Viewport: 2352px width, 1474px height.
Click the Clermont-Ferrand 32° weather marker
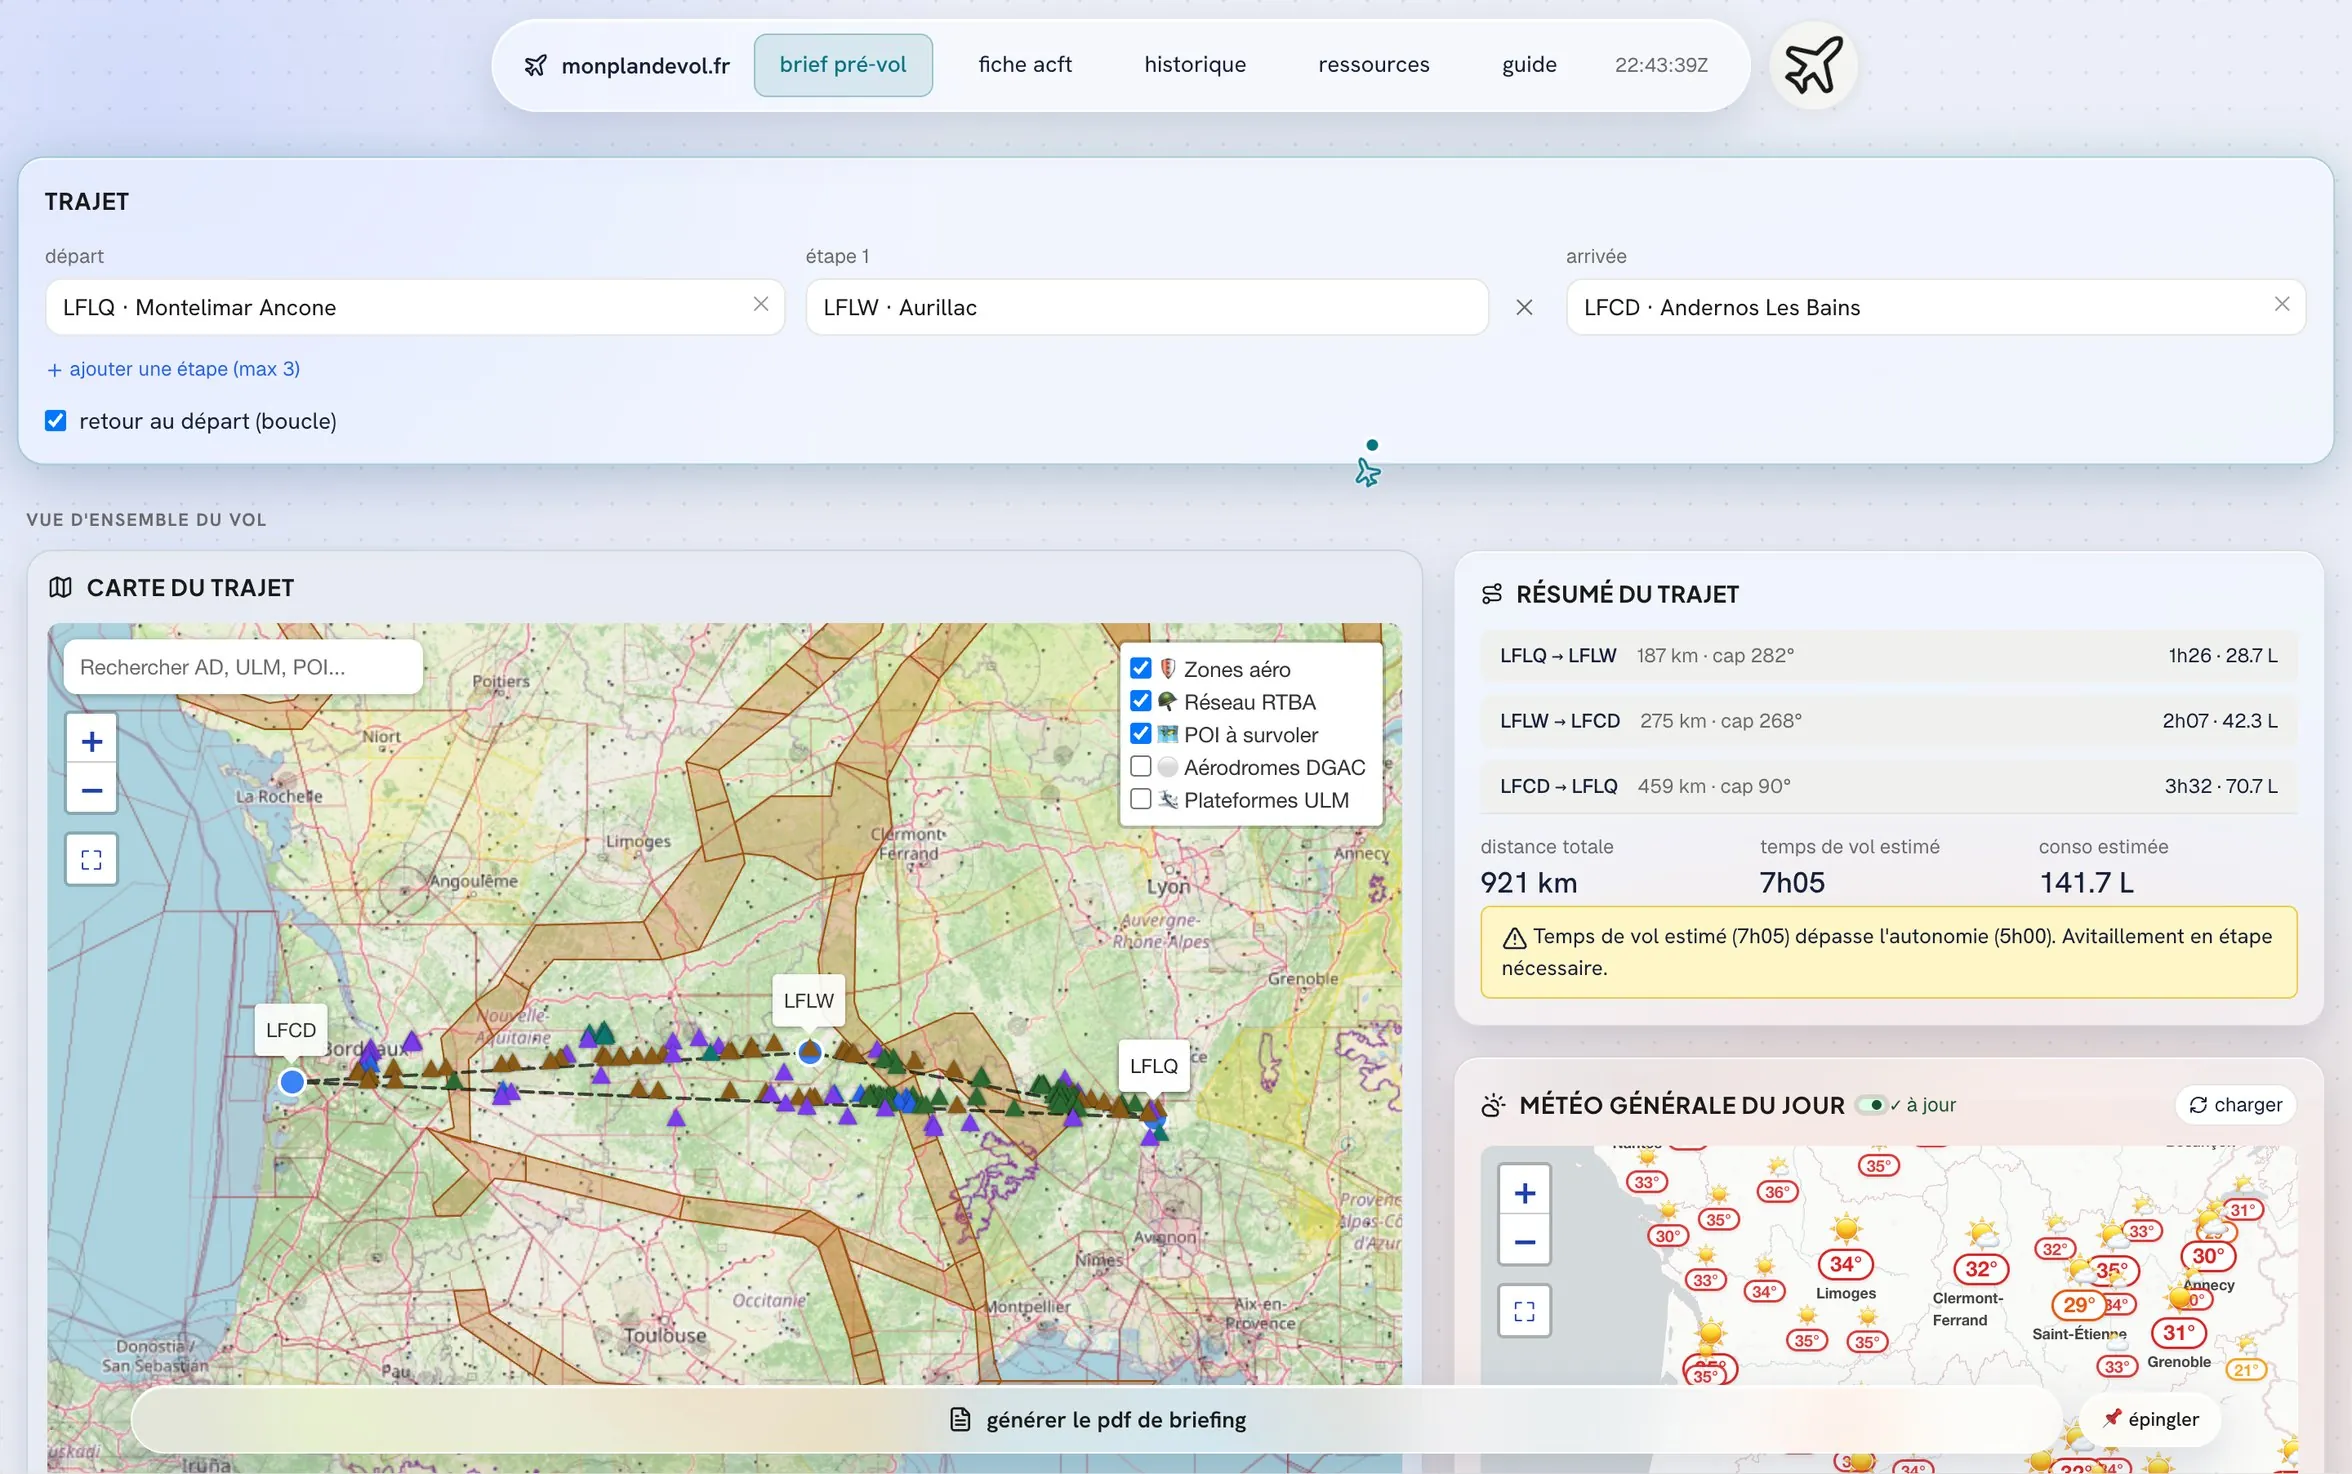[x=1981, y=1269]
